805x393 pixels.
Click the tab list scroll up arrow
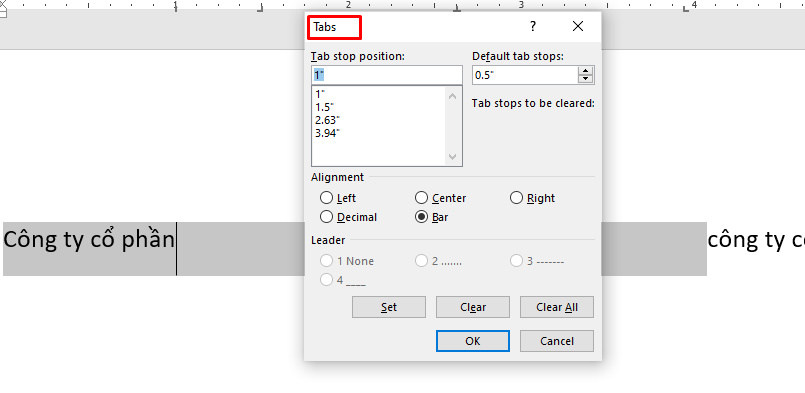452,96
